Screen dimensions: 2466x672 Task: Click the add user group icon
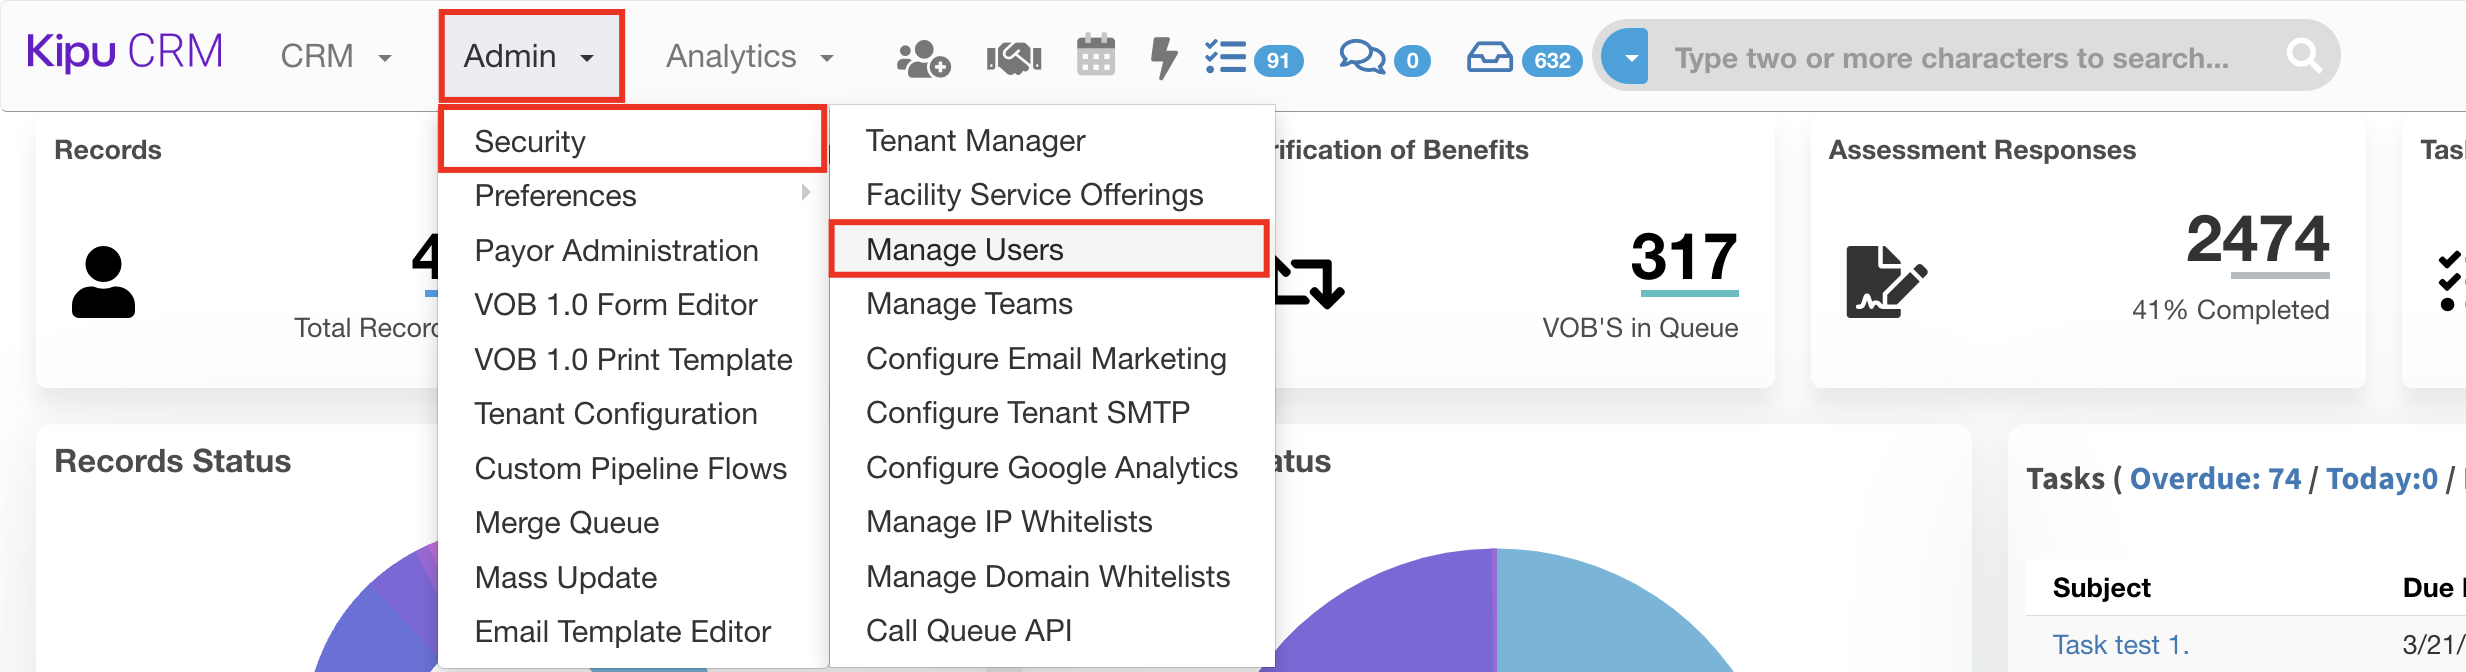pos(922,58)
